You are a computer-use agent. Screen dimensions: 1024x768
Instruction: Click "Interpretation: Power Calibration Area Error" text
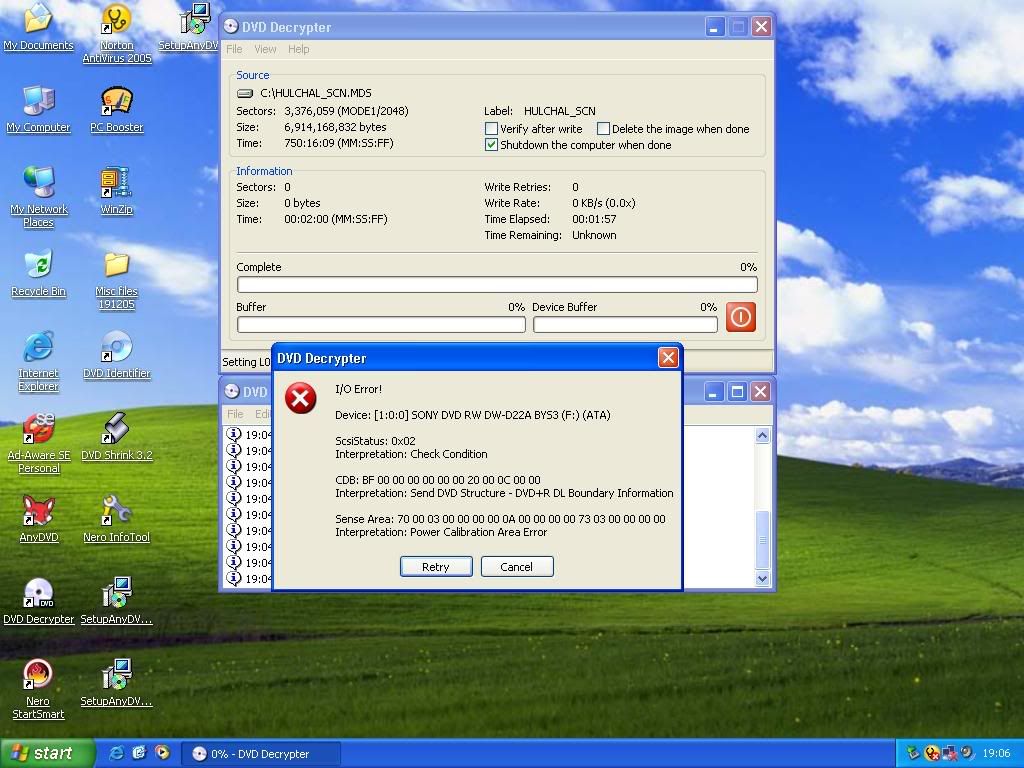coord(441,532)
